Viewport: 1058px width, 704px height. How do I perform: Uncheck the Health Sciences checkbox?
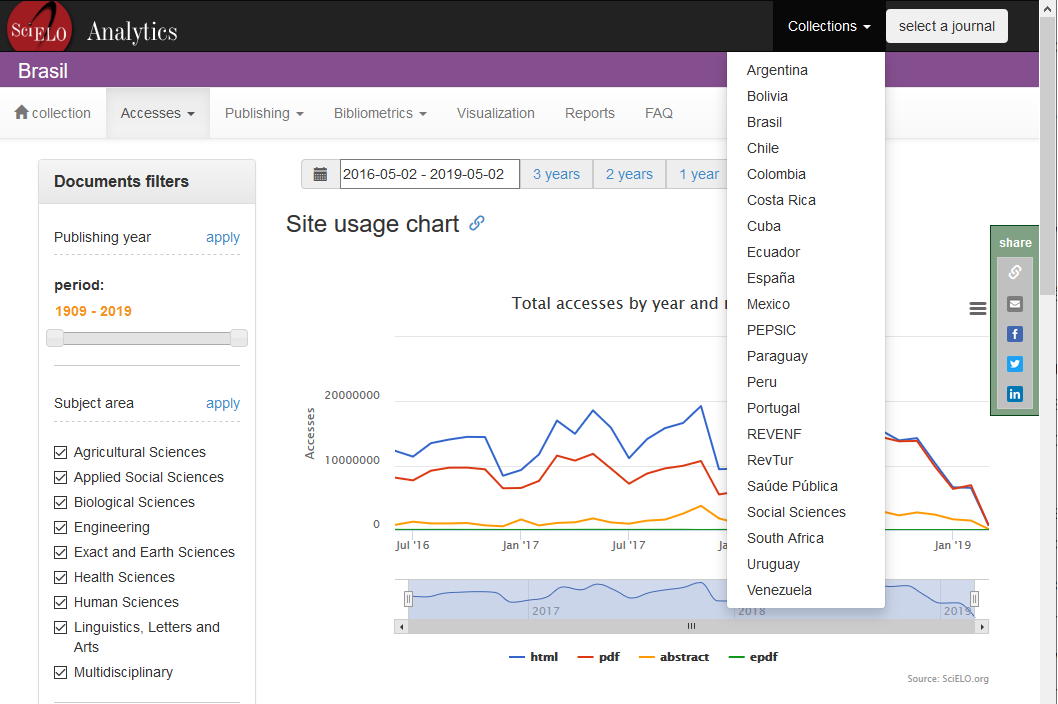tap(61, 577)
